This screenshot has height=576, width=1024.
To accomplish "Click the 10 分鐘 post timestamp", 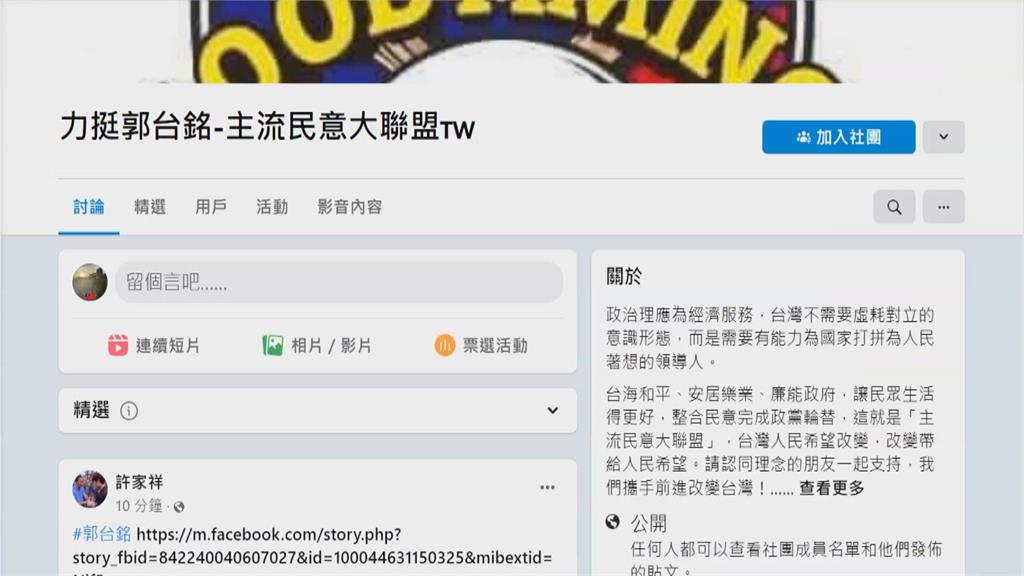I will point(139,505).
